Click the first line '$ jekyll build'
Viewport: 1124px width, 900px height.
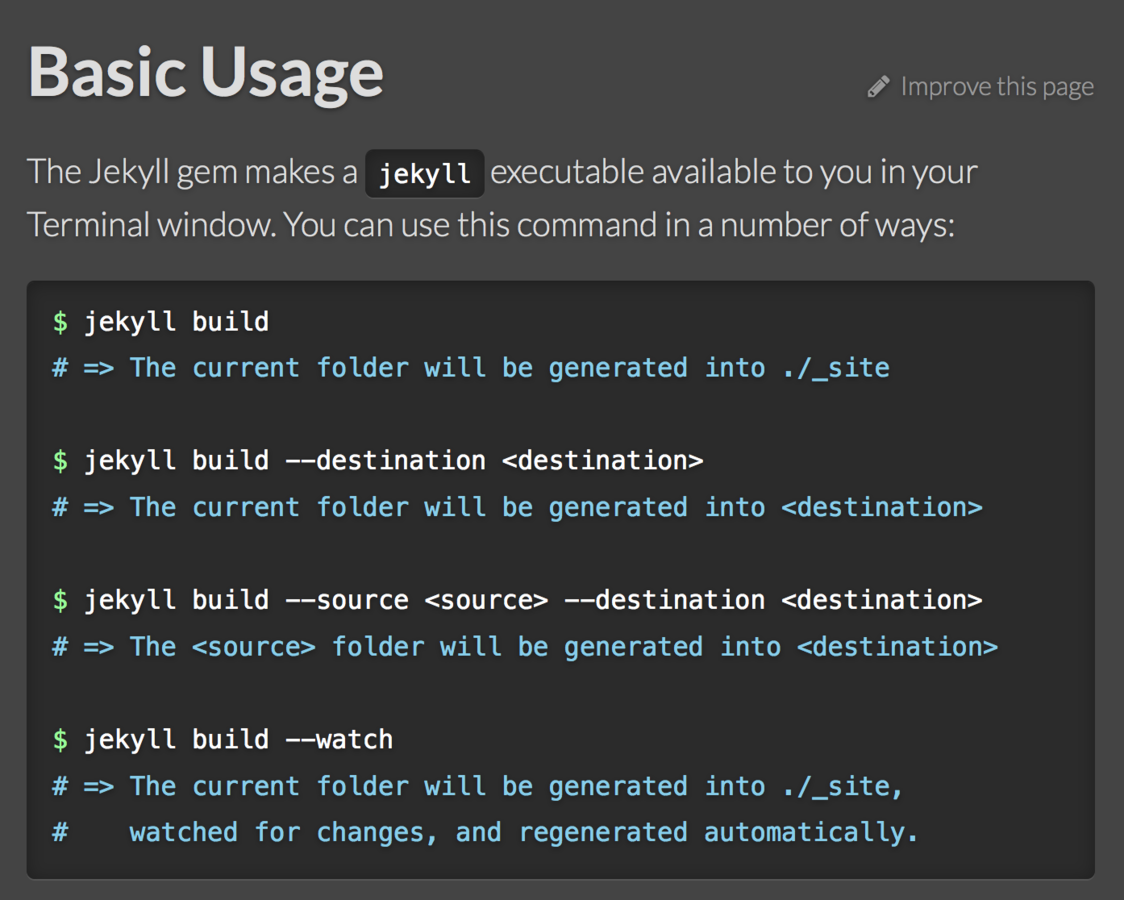click(161, 322)
